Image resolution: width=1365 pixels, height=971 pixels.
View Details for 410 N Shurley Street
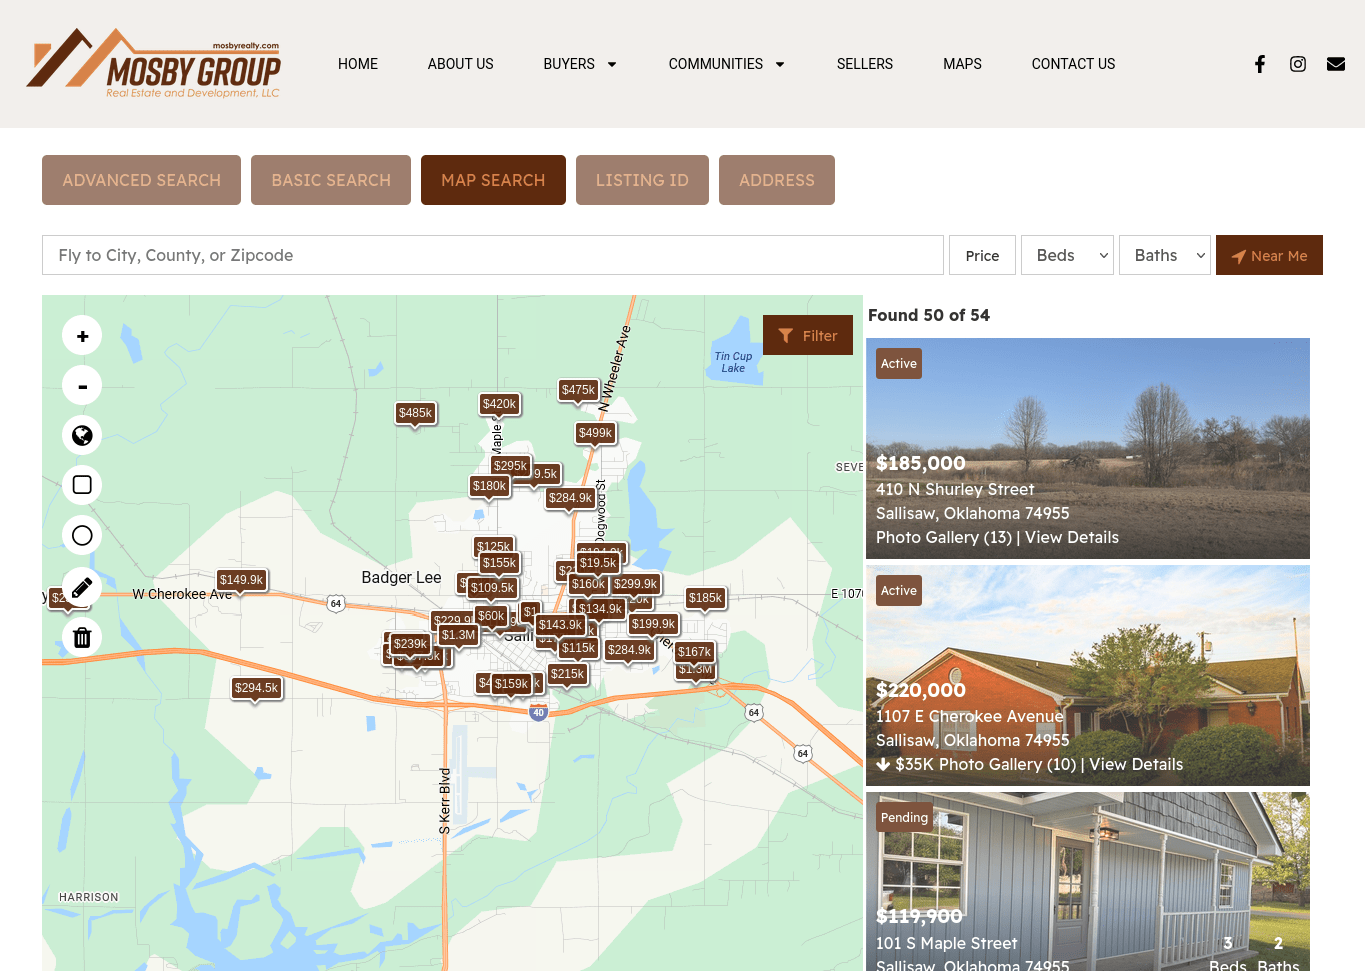[x=1071, y=537]
